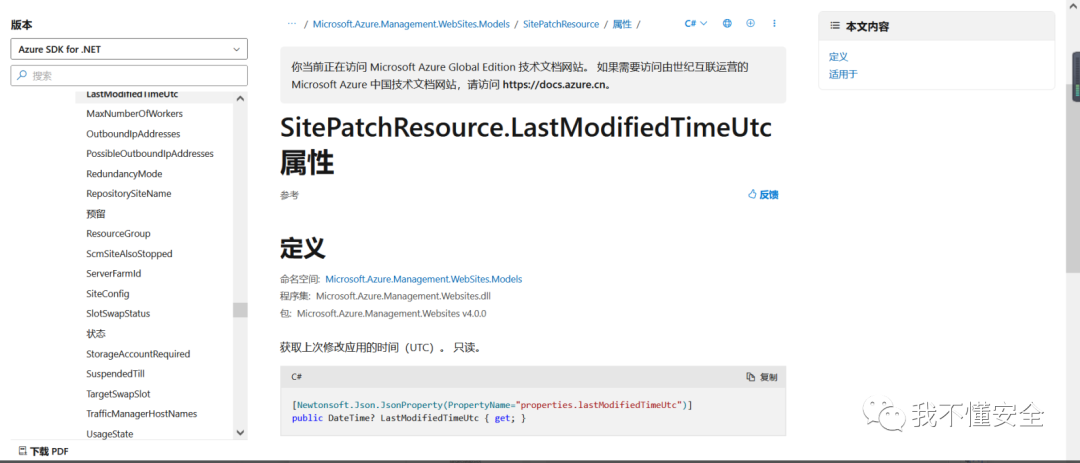Open ResourceGroup in the sidebar
Image resolution: width=1080 pixels, height=463 pixels.
tap(118, 234)
